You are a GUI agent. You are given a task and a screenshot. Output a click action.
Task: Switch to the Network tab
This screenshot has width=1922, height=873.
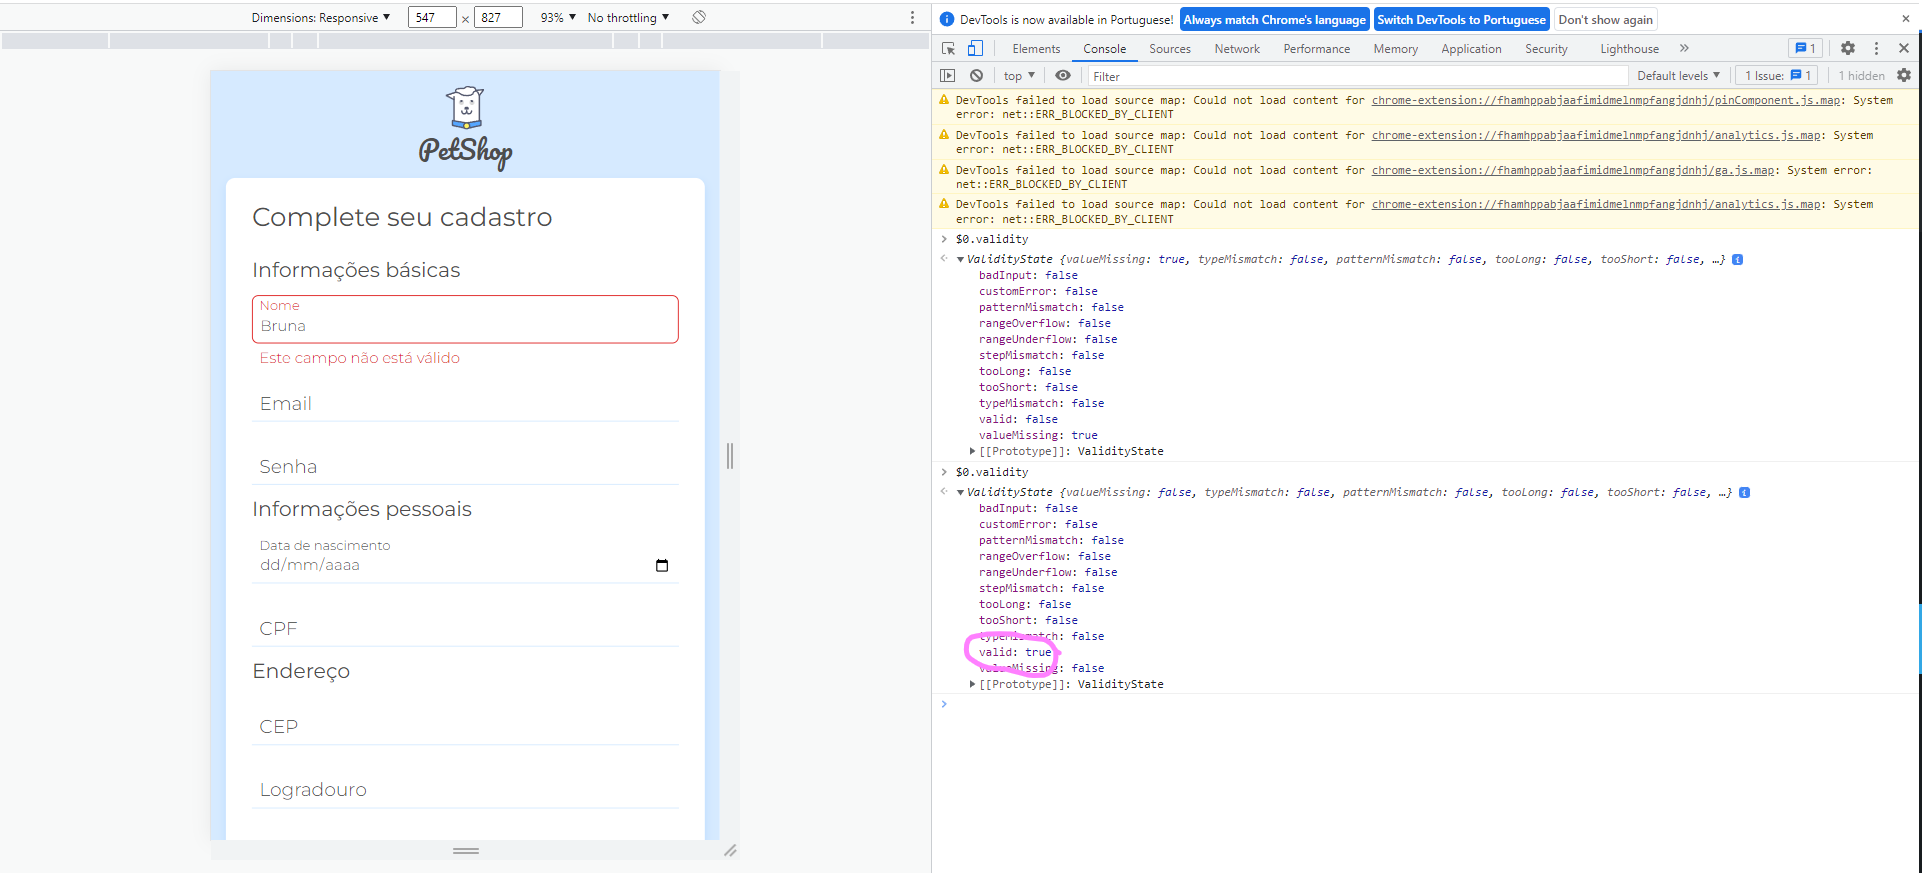coord(1237,48)
